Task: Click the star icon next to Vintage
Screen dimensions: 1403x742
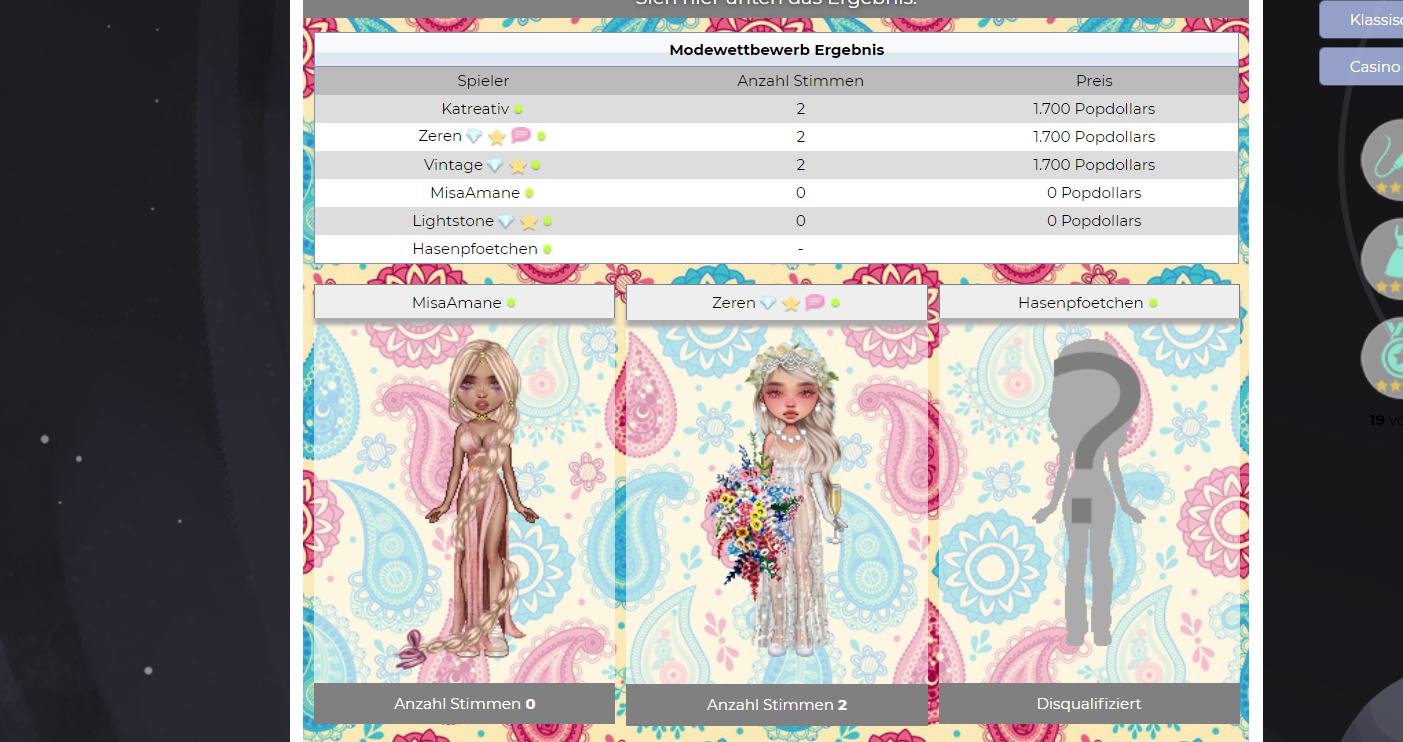Action: point(518,165)
